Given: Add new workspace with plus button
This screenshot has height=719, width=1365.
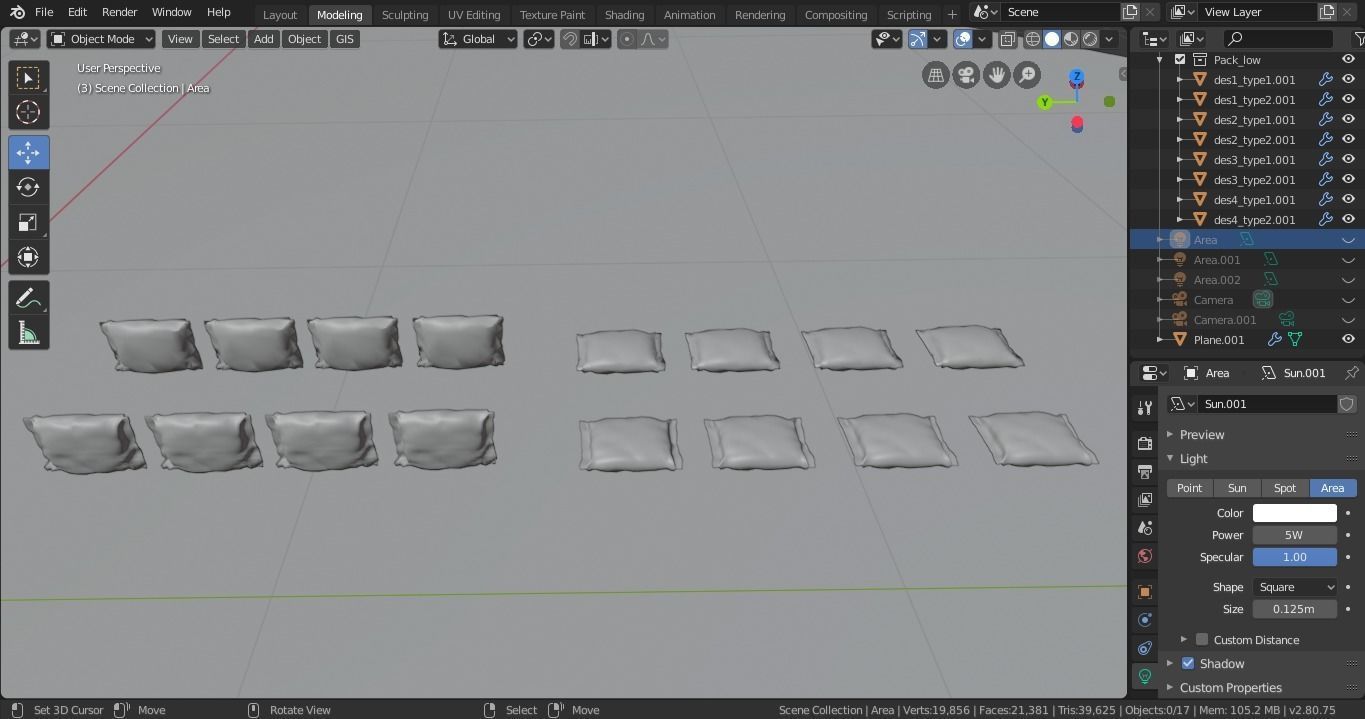Looking at the screenshot, I should coord(952,14).
